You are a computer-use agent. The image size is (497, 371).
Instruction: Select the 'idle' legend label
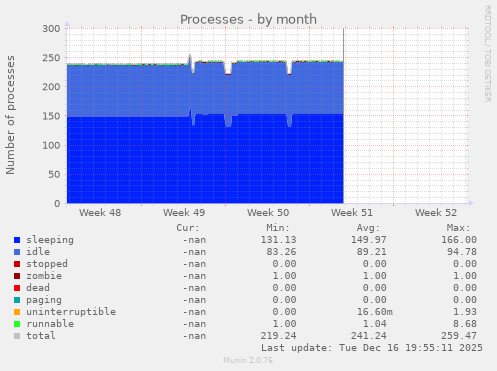[38, 252]
